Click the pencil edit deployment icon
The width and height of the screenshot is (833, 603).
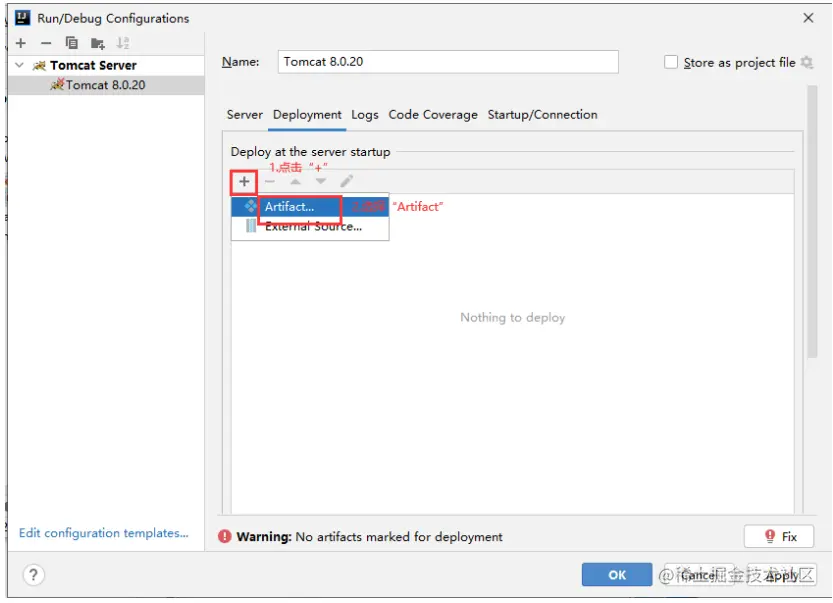(346, 182)
